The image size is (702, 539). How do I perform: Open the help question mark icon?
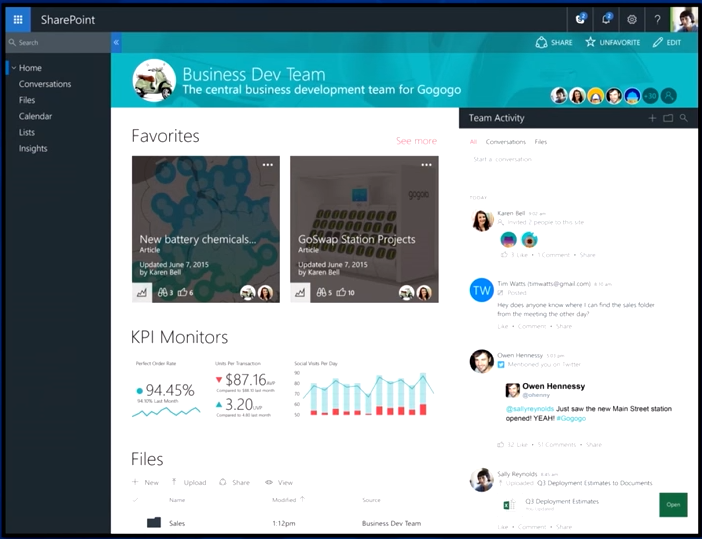click(x=657, y=20)
